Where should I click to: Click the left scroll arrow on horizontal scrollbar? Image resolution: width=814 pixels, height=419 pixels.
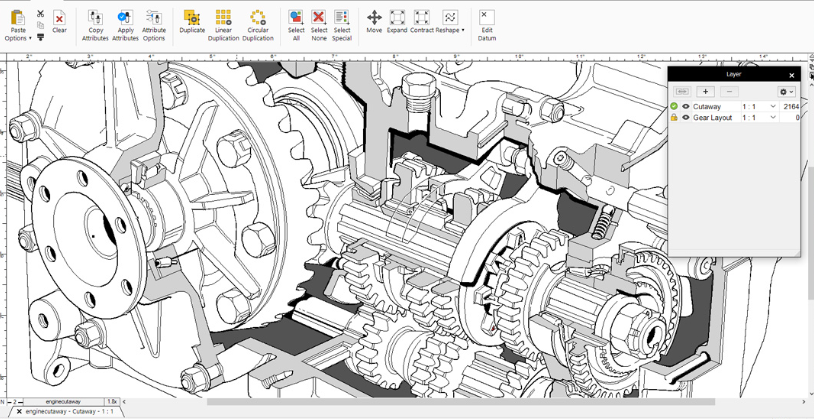[x=124, y=402]
